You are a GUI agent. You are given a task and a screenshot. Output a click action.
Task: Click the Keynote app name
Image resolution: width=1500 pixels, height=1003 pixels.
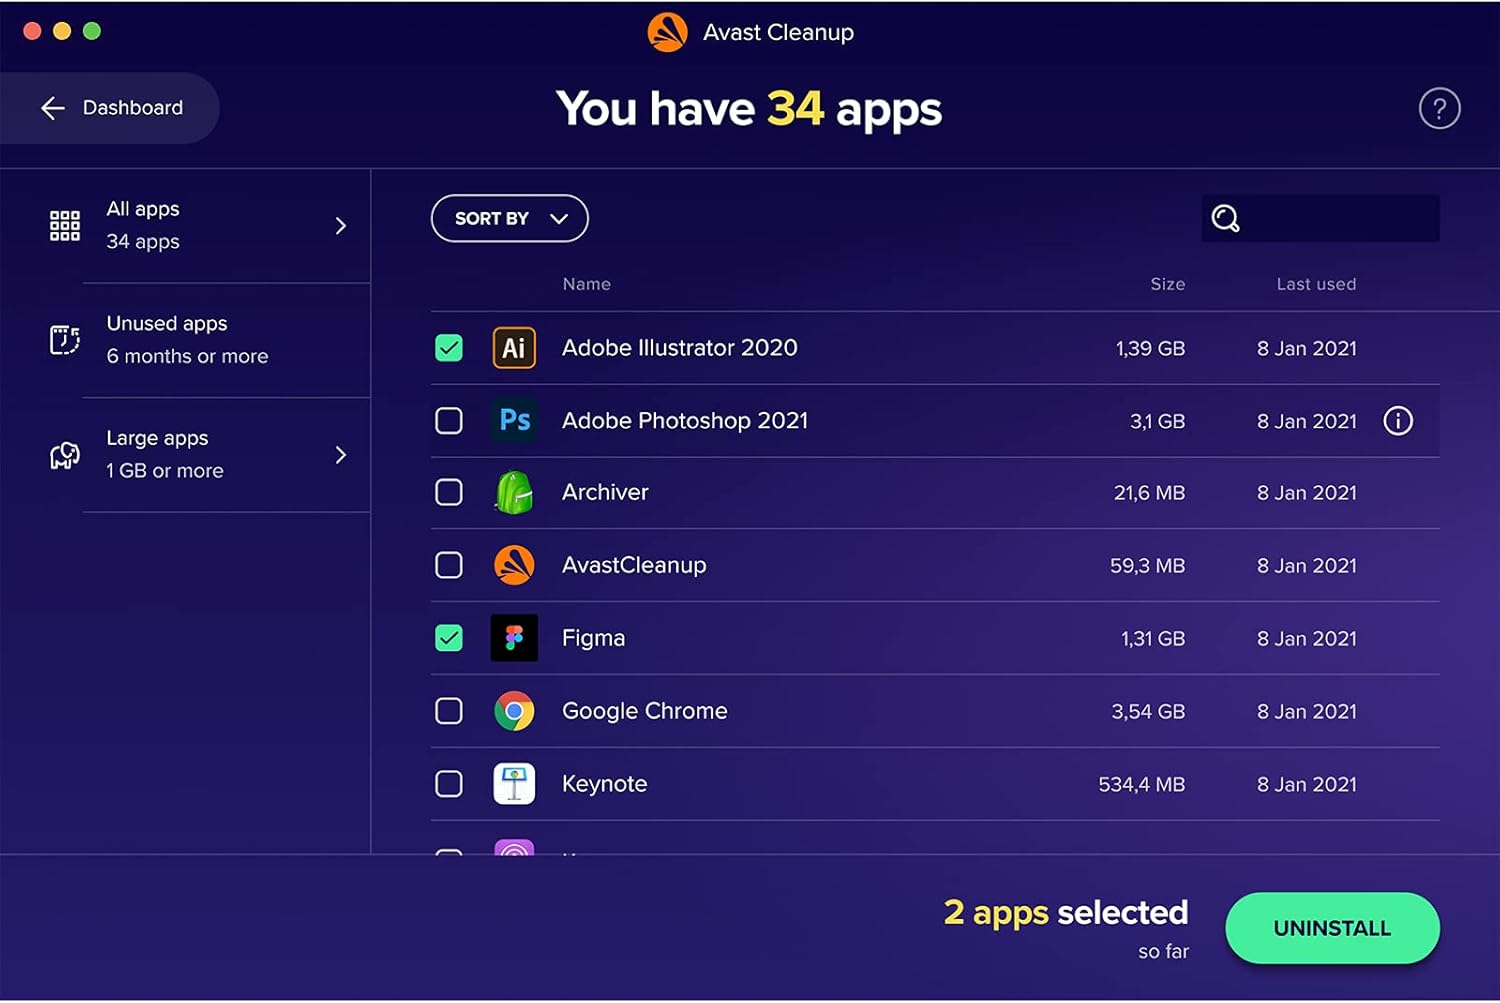(604, 784)
